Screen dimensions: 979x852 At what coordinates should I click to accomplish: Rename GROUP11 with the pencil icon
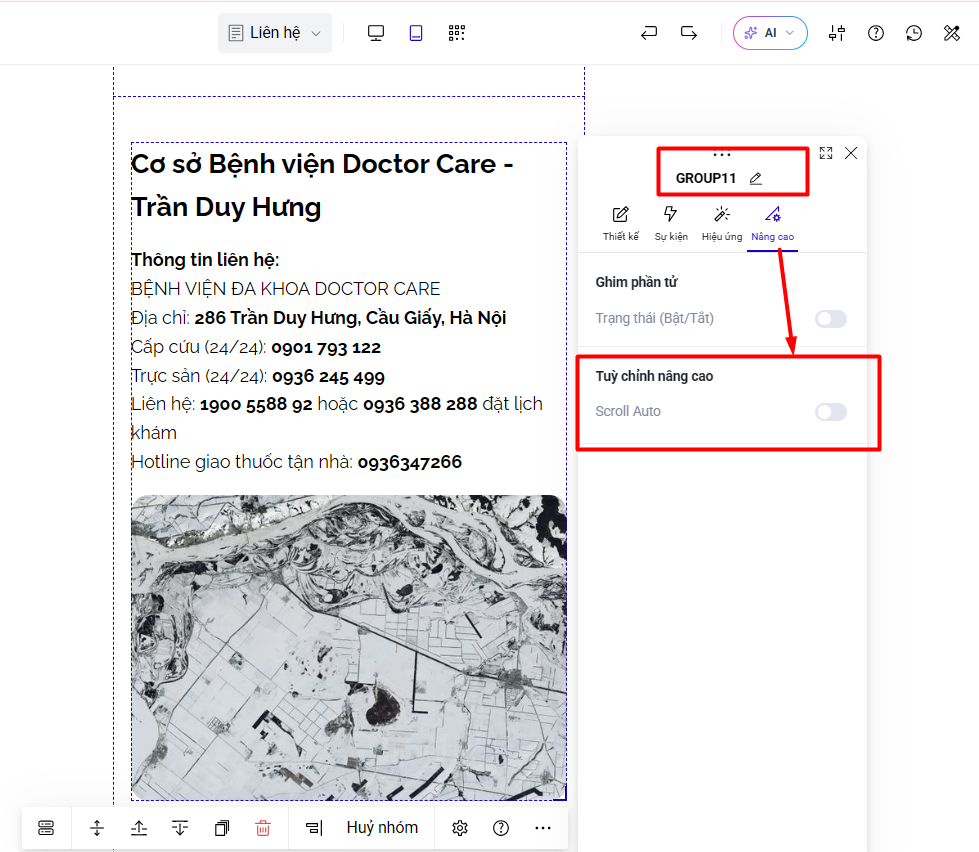(755, 179)
